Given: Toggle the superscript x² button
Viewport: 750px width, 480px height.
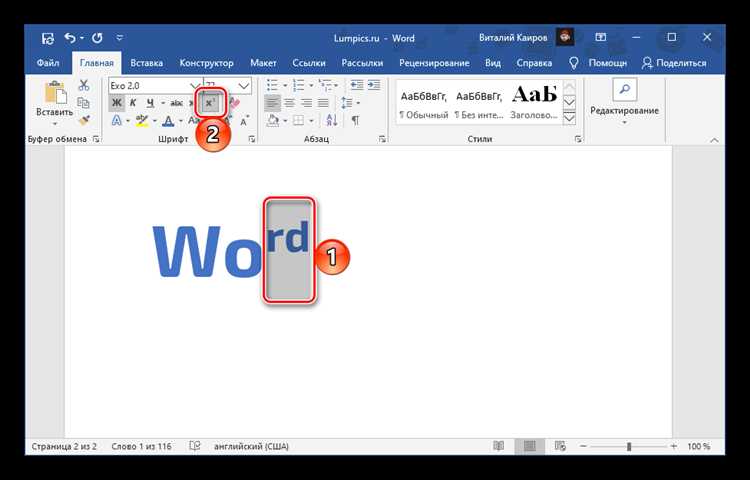Looking at the screenshot, I should (210, 103).
